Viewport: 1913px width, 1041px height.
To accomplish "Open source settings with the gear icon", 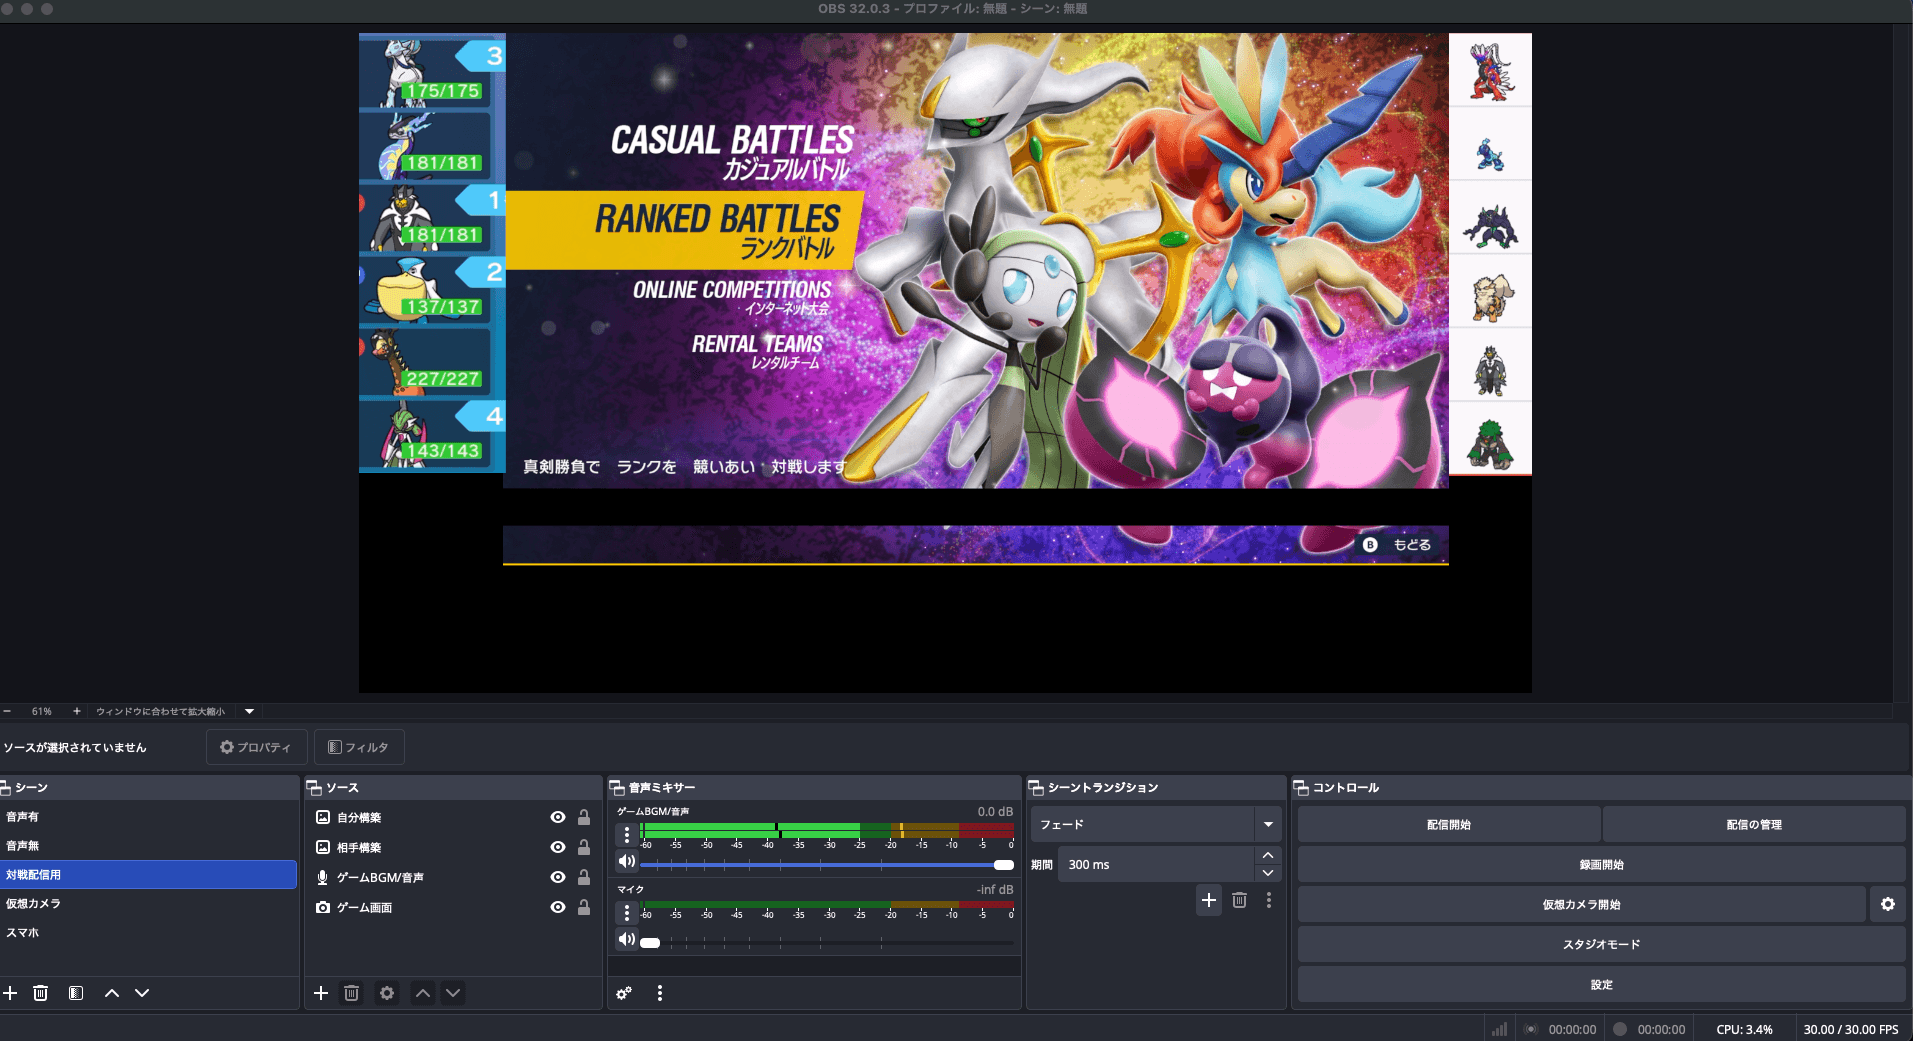I will [x=387, y=993].
